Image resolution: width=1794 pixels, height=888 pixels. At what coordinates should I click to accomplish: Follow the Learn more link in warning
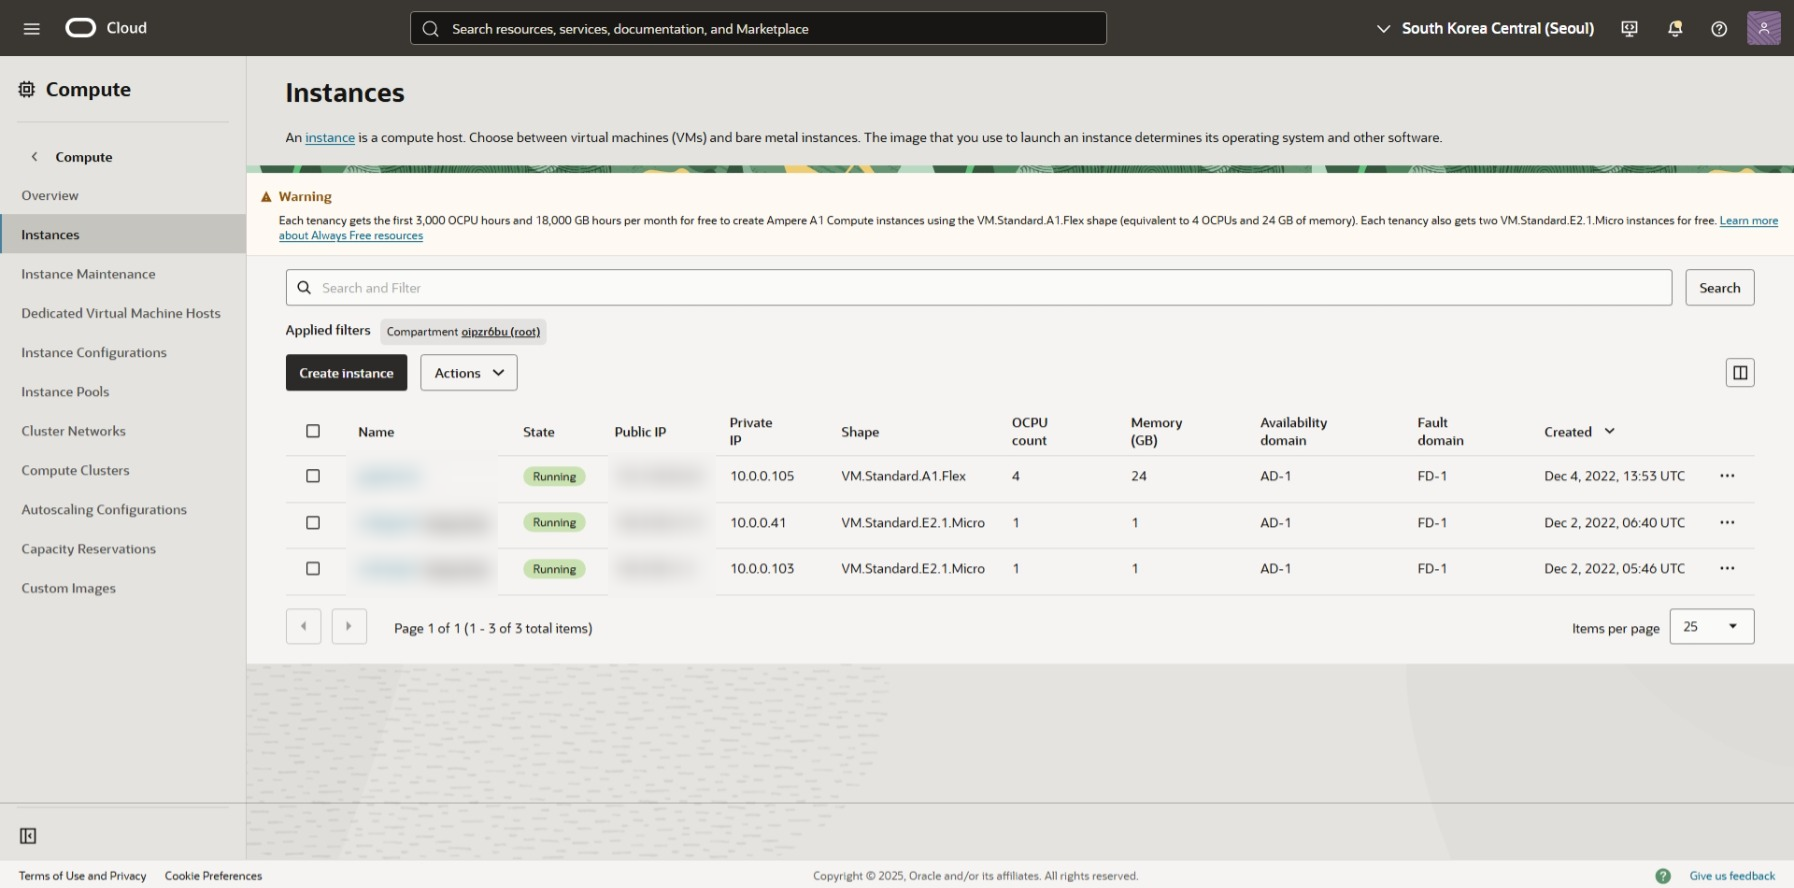[1748, 221]
